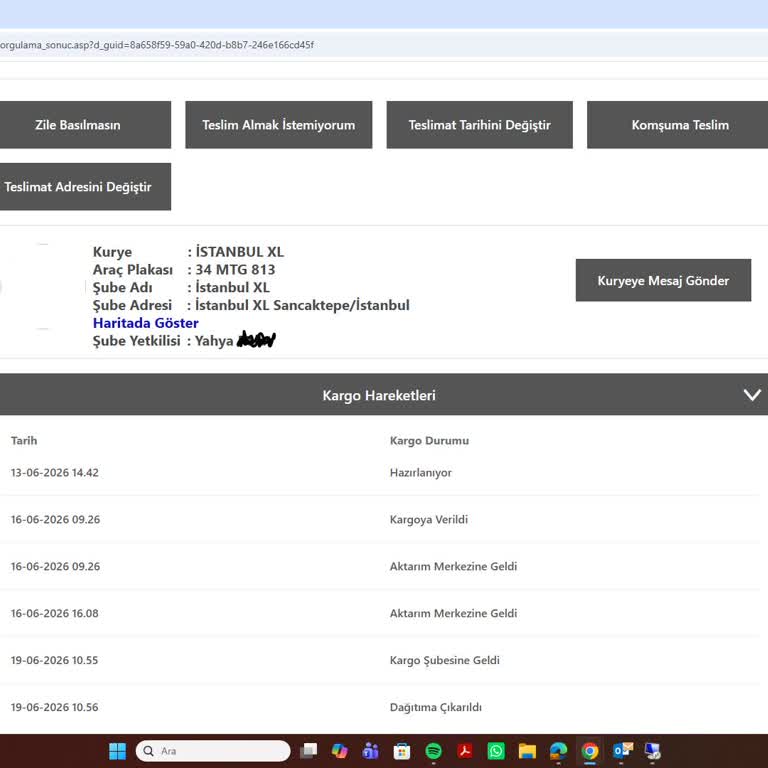Select the Hazırlanıyor status text
768x768 pixels.
pos(421,473)
